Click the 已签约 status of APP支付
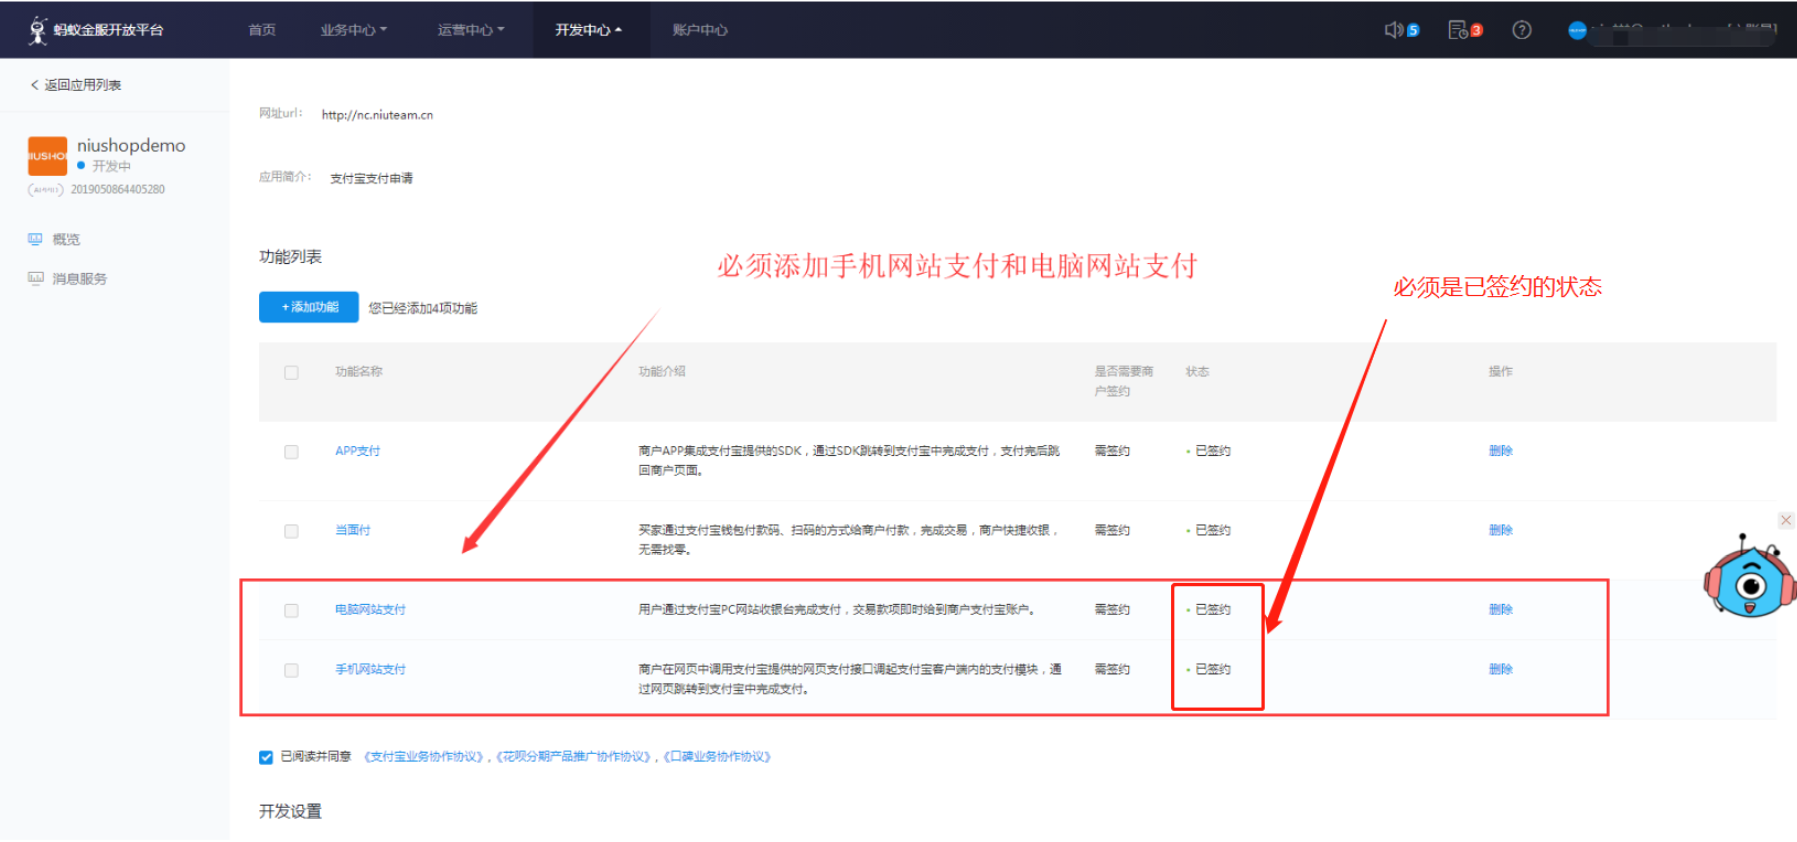The image size is (1797, 842). click(1213, 451)
